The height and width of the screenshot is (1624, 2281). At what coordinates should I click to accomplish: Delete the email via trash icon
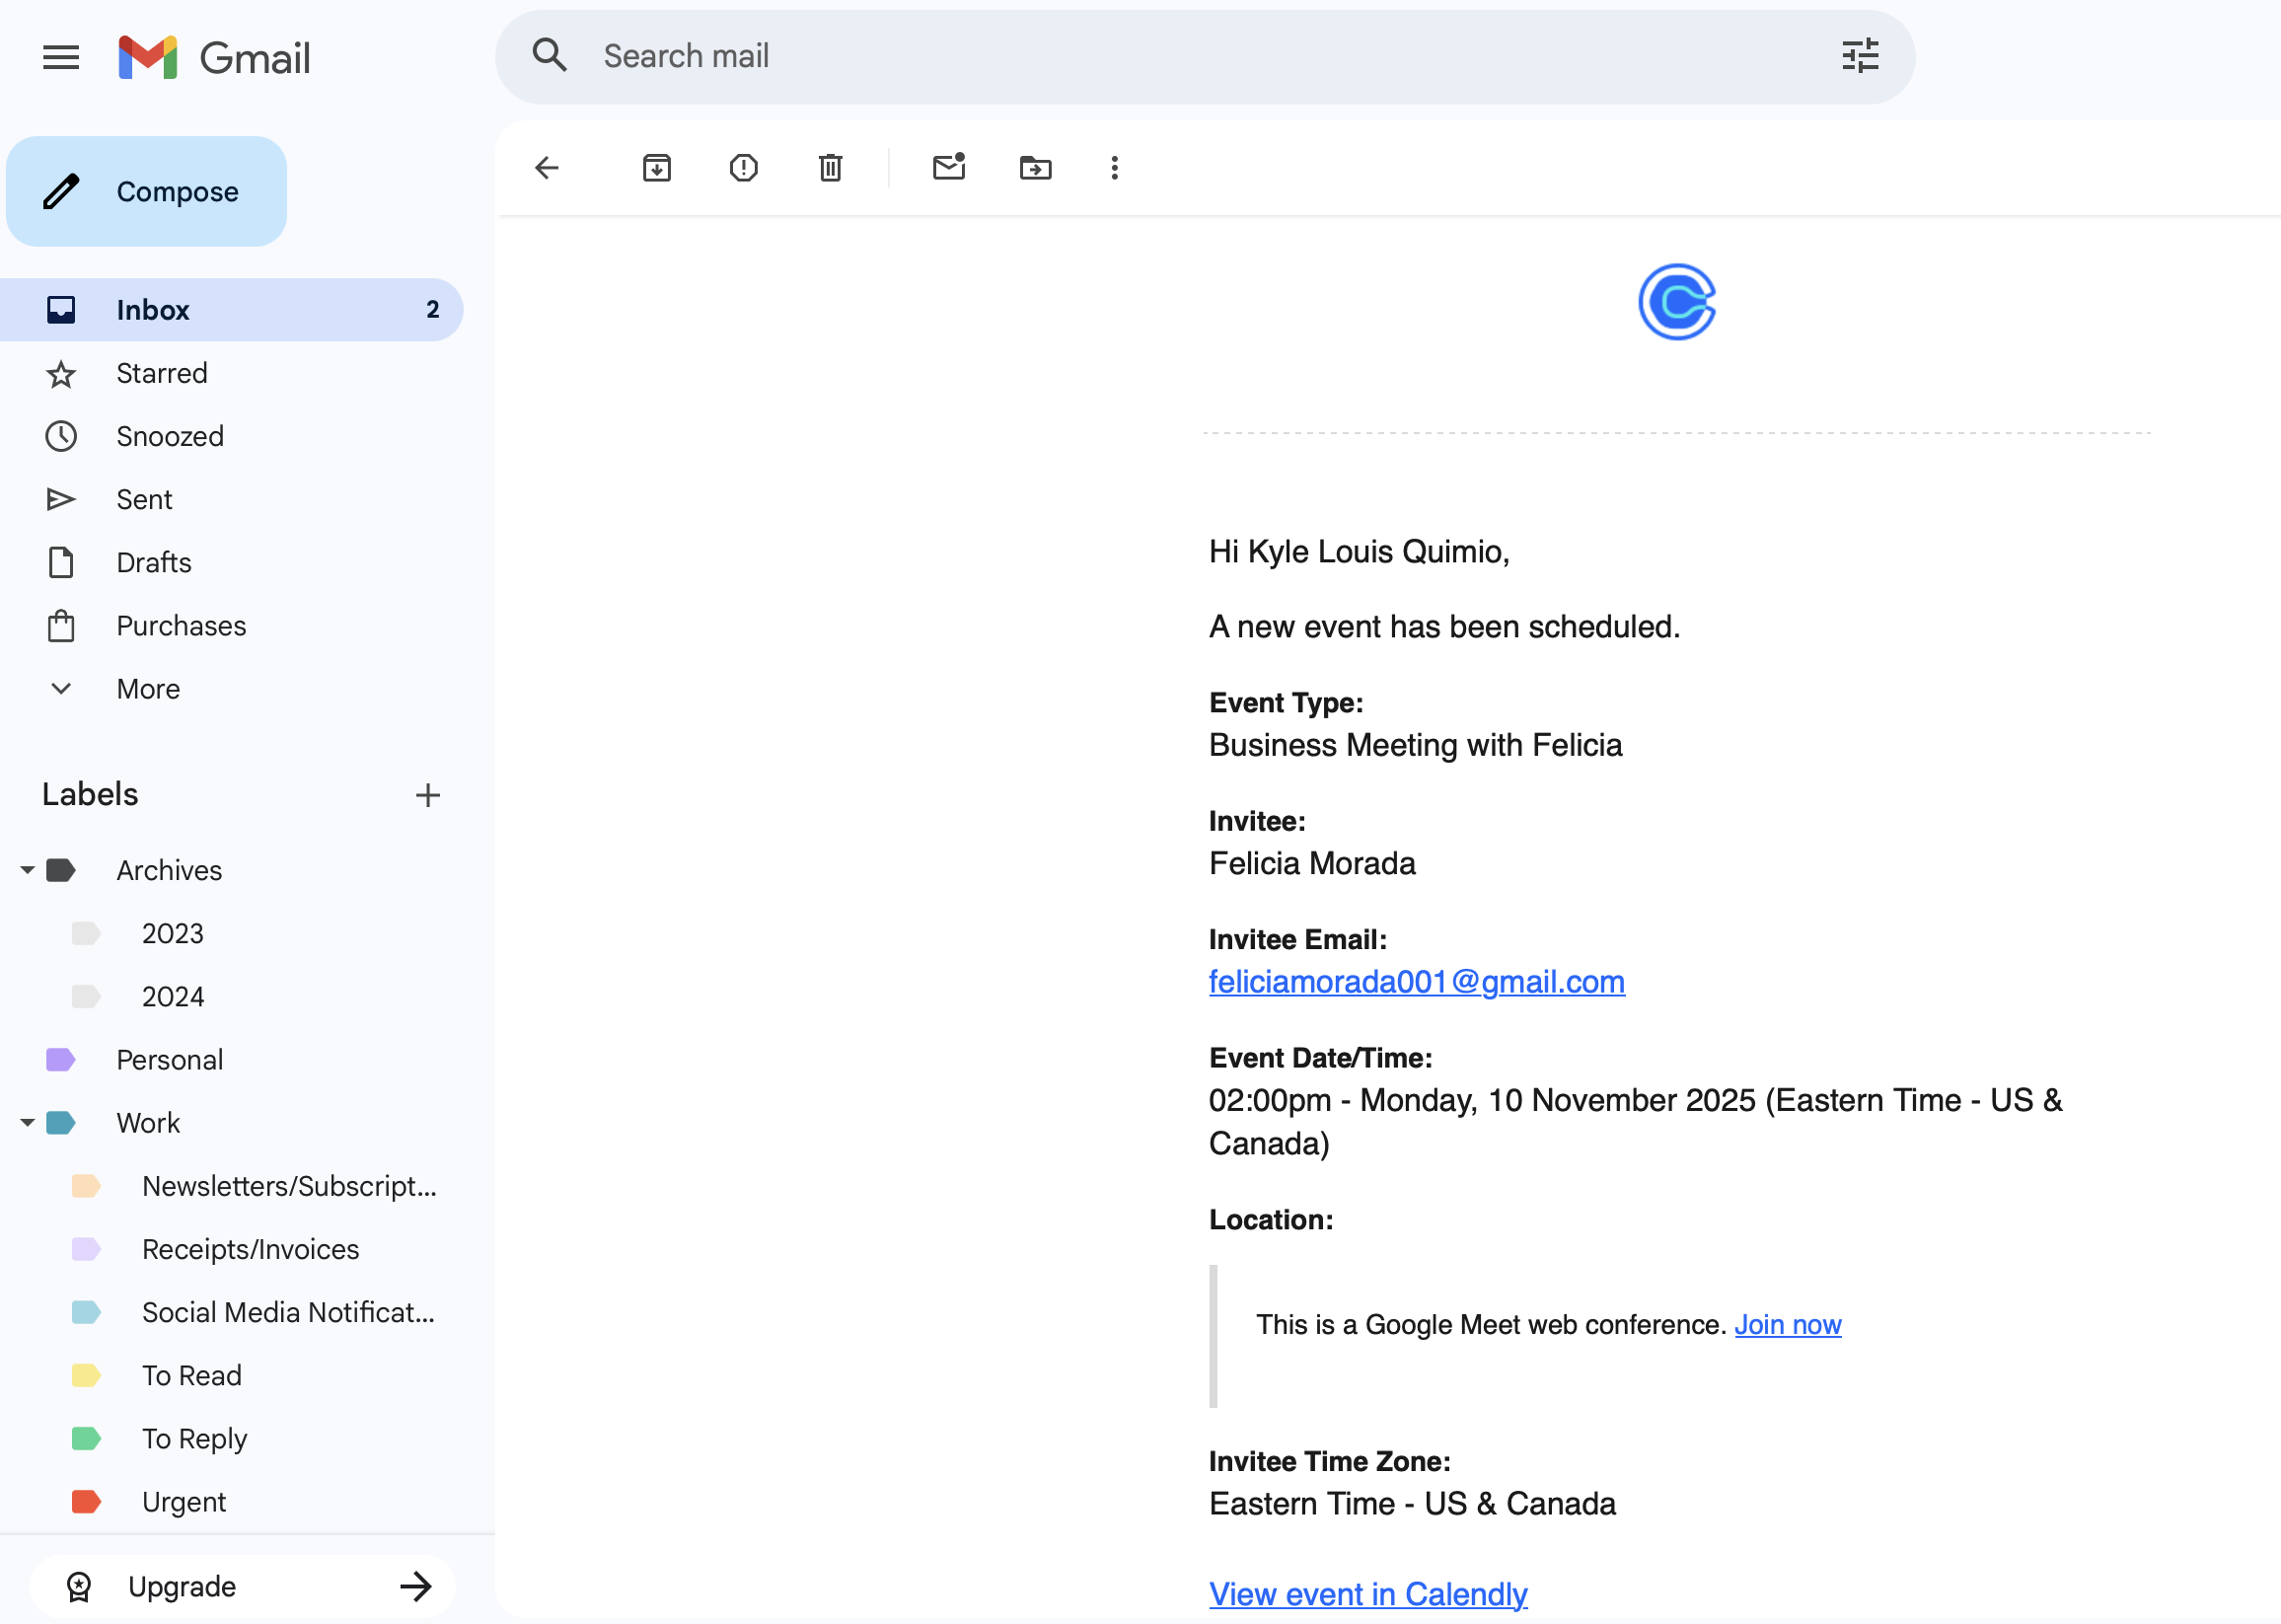(x=830, y=168)
